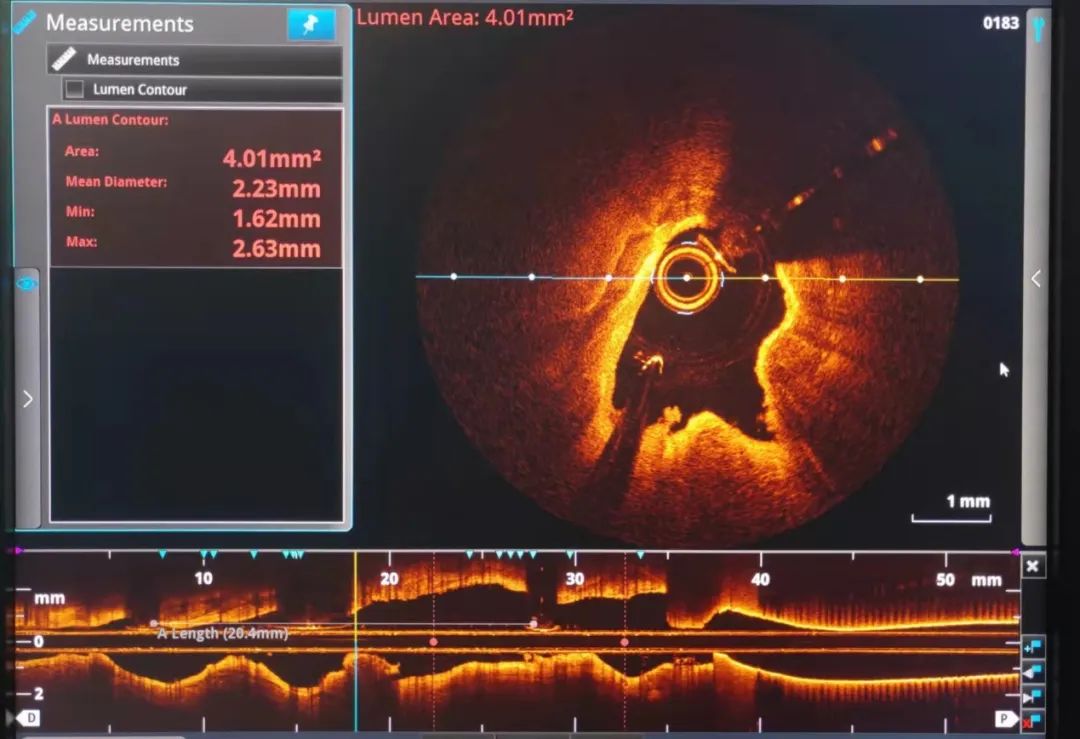Select the A Lumen Contour results heading

point(111,120)
